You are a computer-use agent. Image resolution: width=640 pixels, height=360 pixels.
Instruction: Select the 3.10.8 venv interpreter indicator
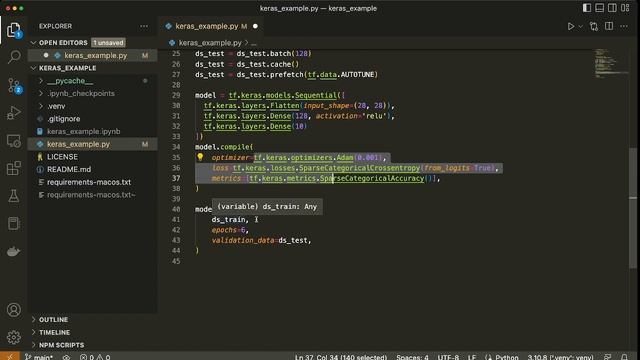click(560, 357)
